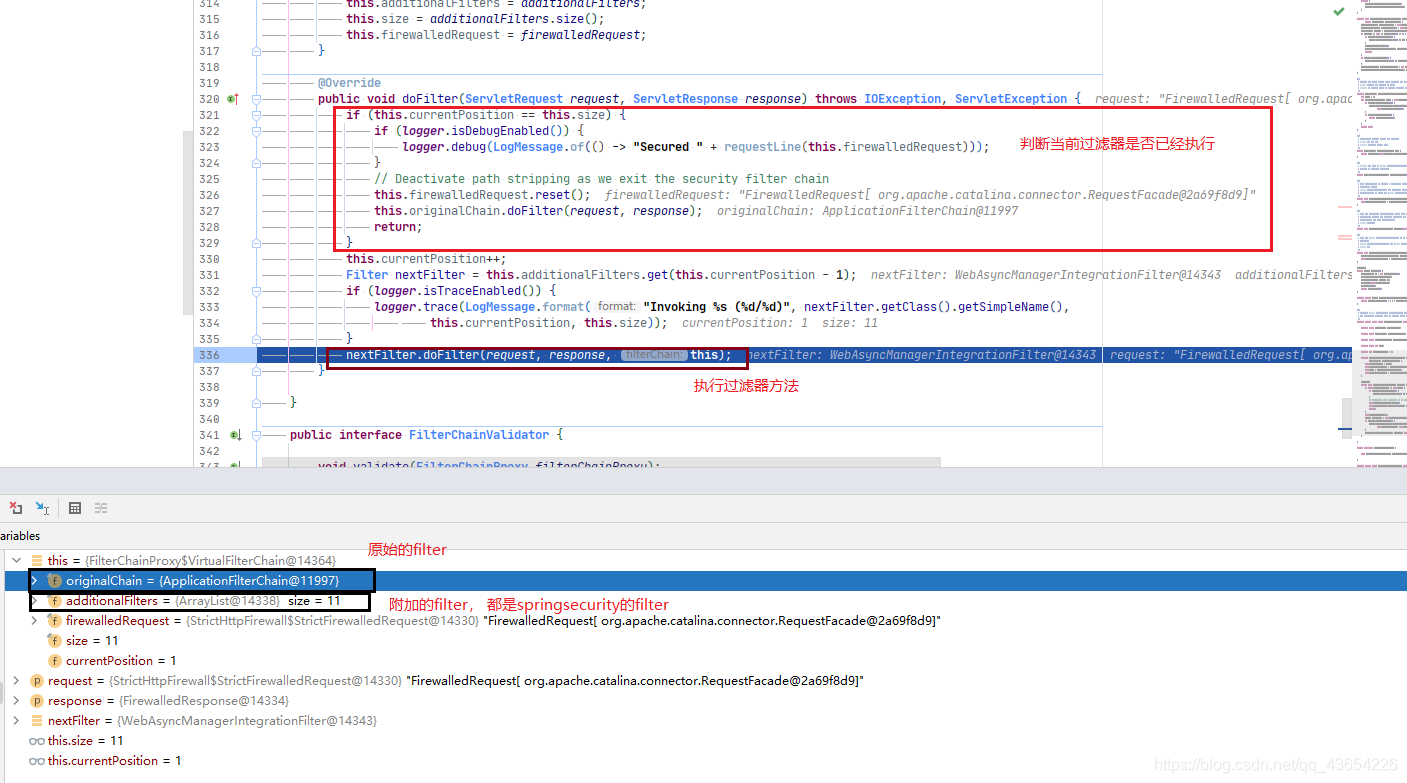Image resolution: width=1407 pixels, height=783 pixels.
Task: Click 'isTraceEnabled' on line 332
Action: click(472, 291)
